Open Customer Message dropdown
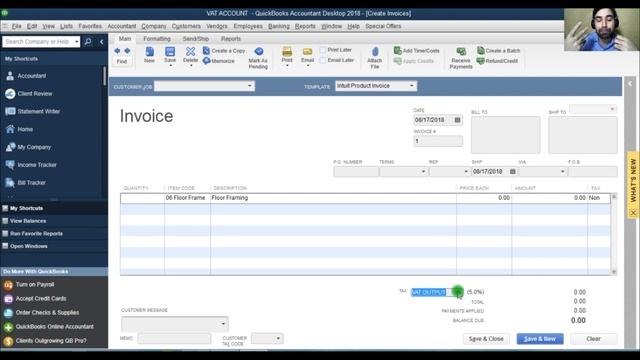 [223, 324]
